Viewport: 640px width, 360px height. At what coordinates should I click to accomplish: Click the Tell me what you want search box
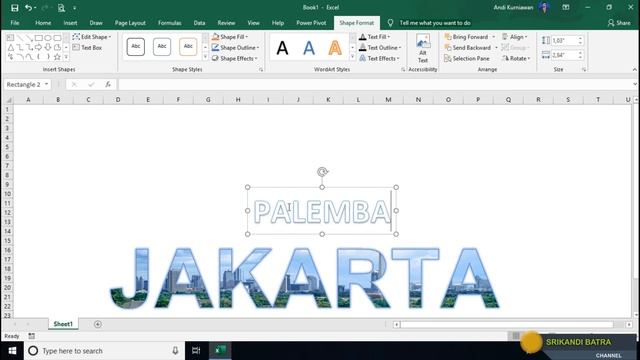point(435,23)
